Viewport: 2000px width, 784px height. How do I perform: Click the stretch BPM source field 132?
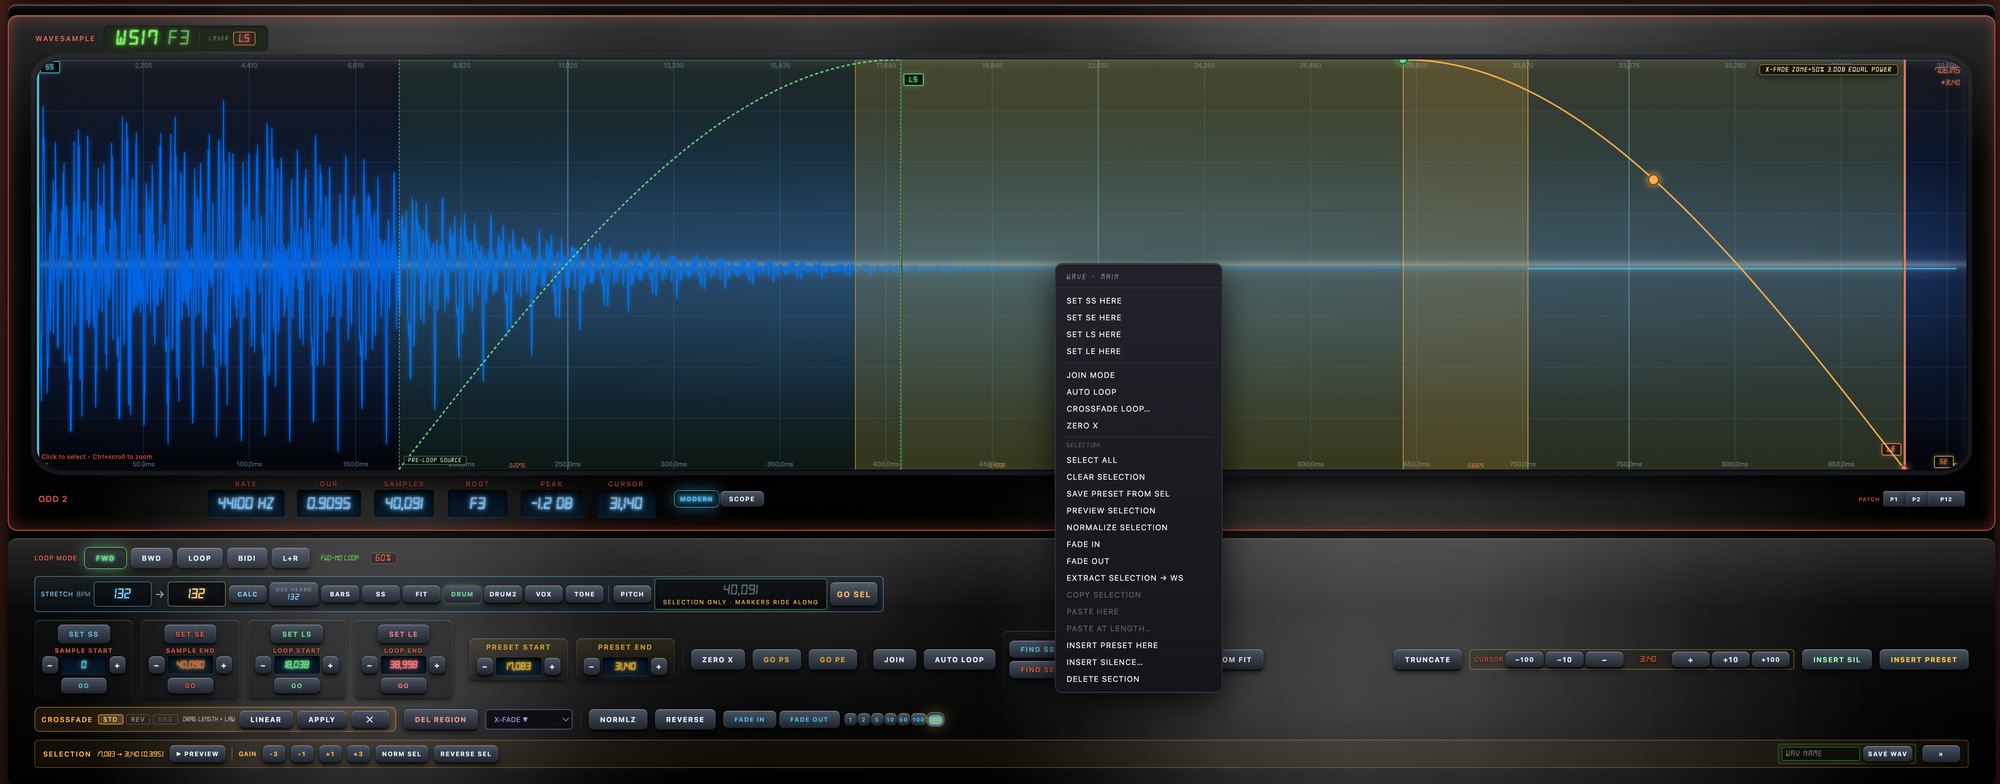point(122,594)
